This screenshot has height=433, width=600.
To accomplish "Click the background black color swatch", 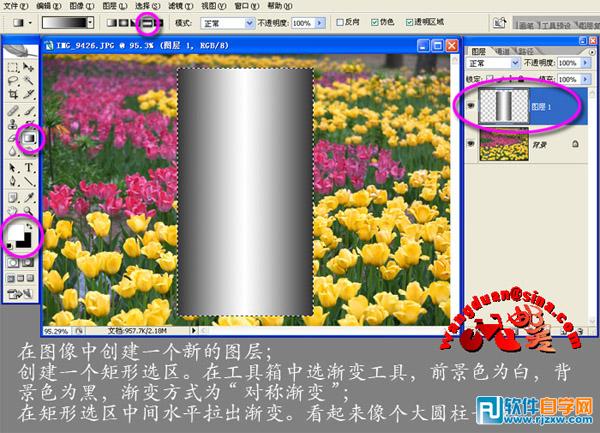I will pyautogui.click(x=26, y=241).
